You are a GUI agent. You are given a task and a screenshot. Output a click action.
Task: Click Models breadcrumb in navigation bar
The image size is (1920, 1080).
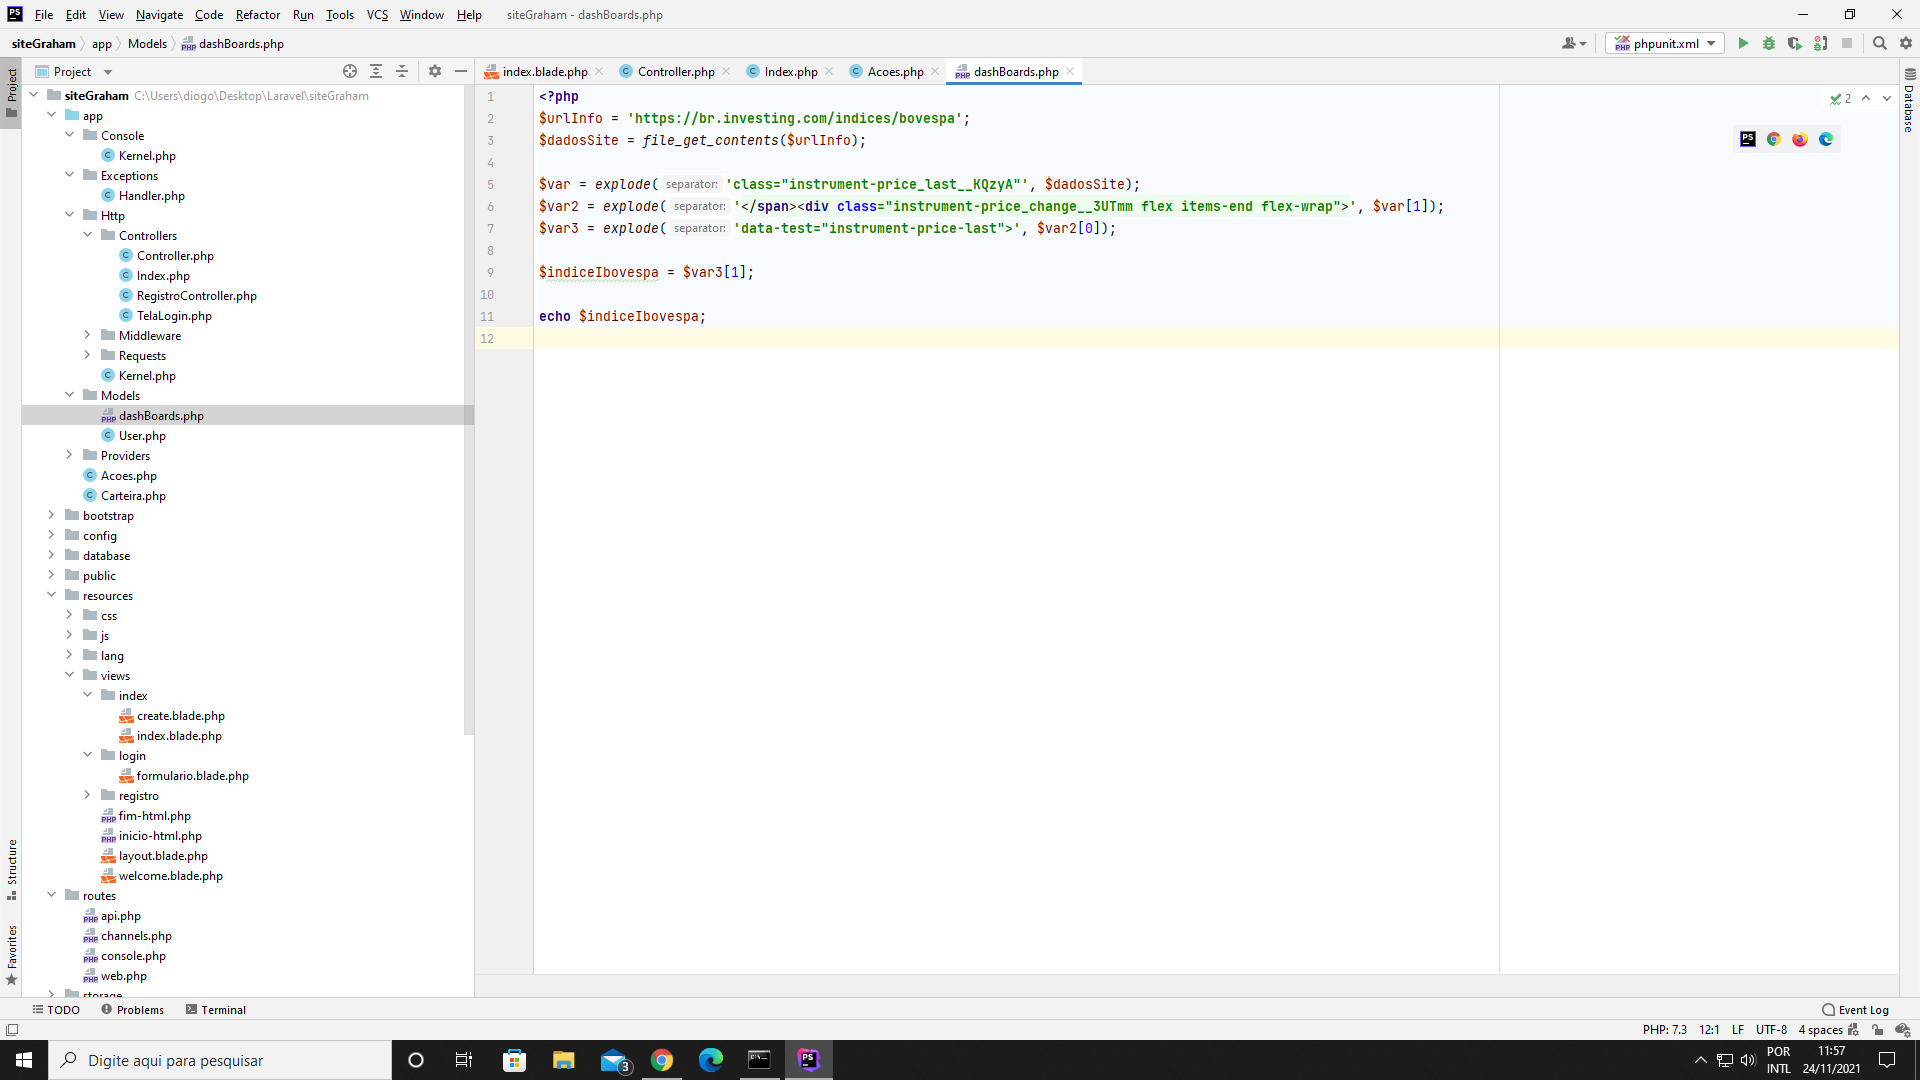coord(147,43)
